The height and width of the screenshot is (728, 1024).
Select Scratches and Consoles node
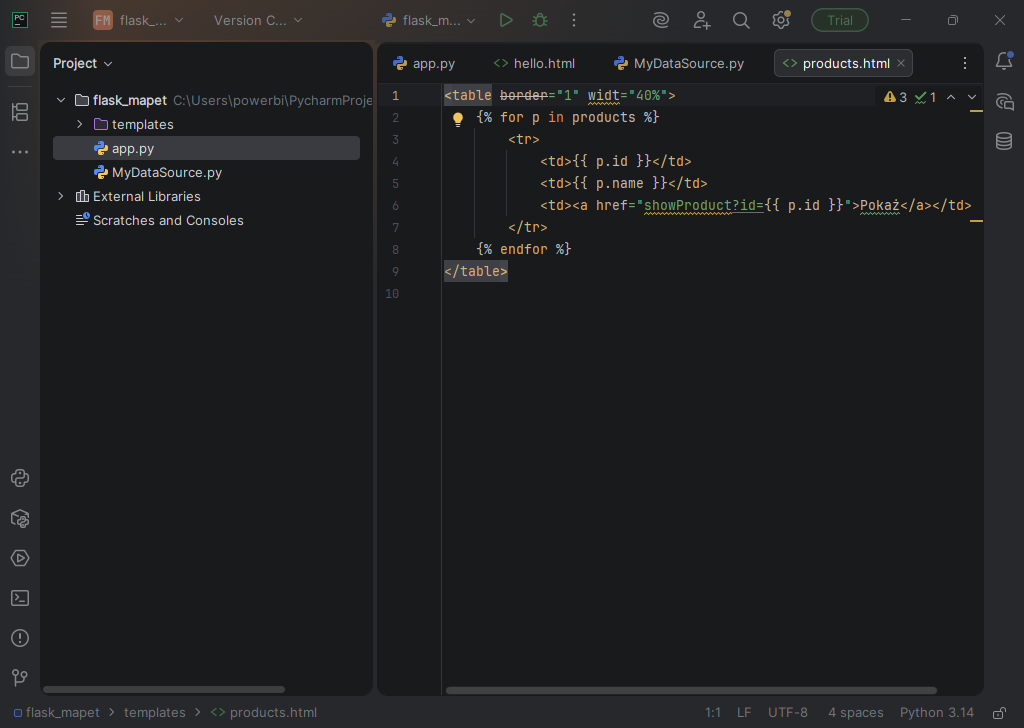pos(206,220)
